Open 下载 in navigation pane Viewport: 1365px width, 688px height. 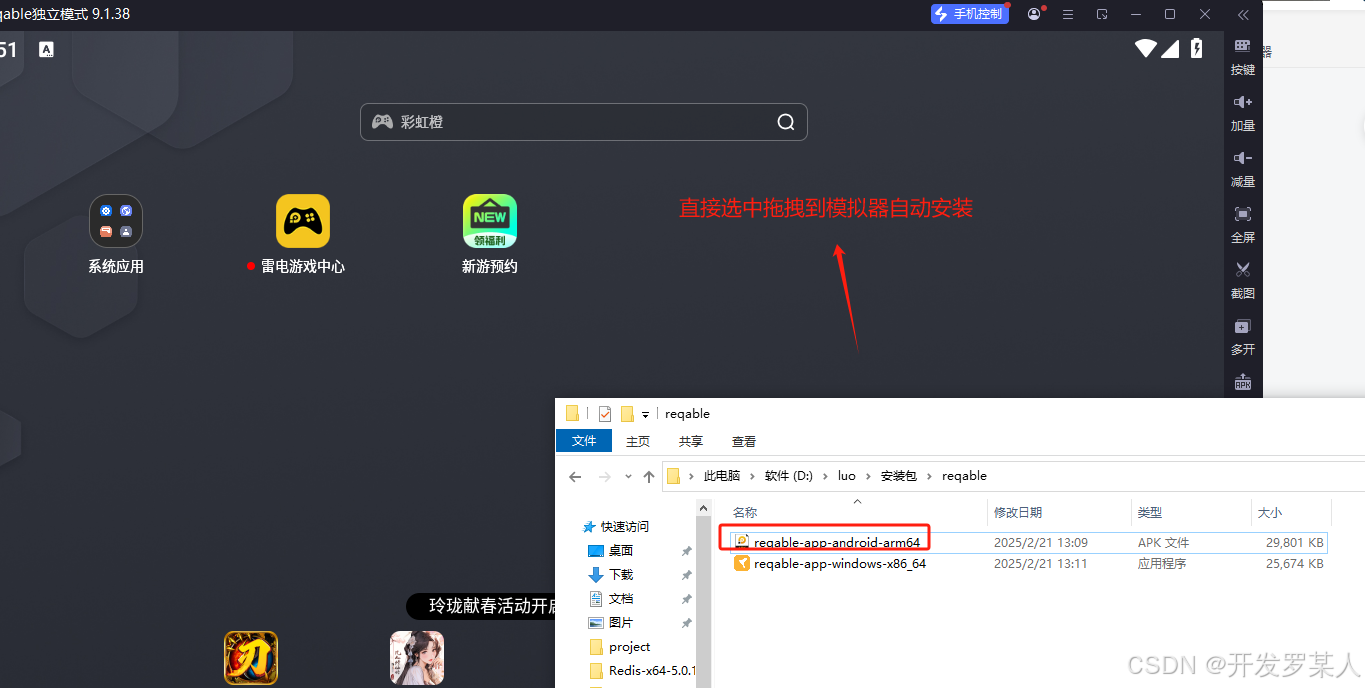click(x=620, y=574)
